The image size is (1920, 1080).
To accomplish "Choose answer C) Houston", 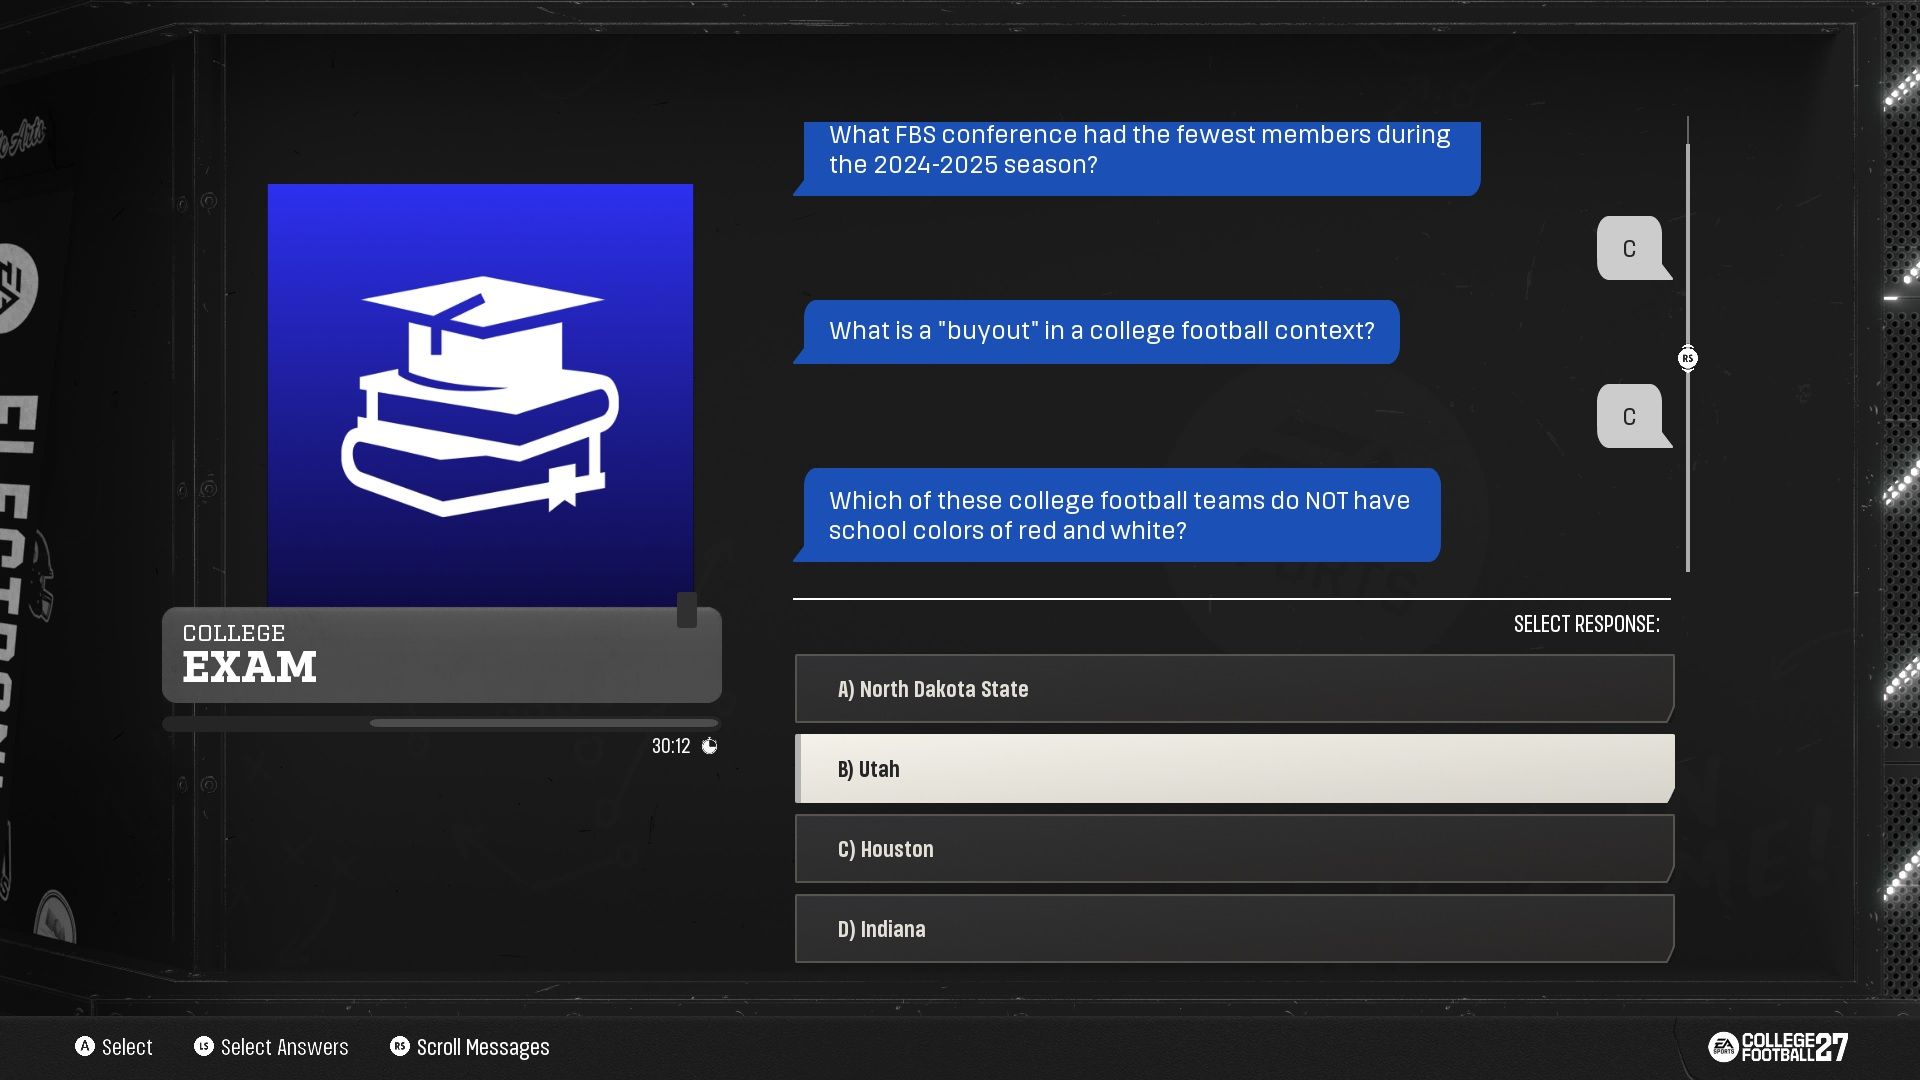I will tap(1234, 849).
